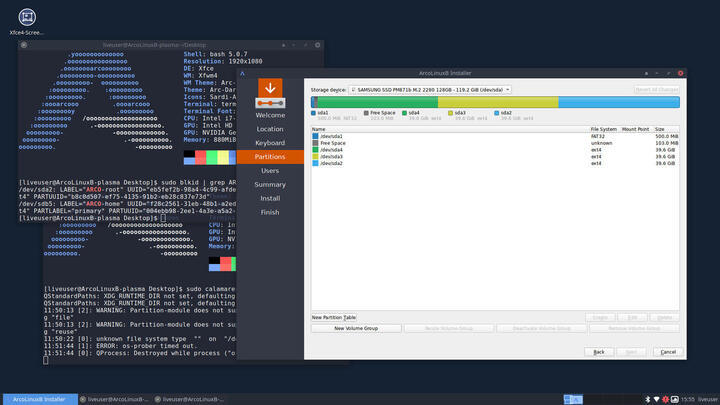Click the unknown file system cell
Viewport: 720px width, 405px height.
click(602, 143)
